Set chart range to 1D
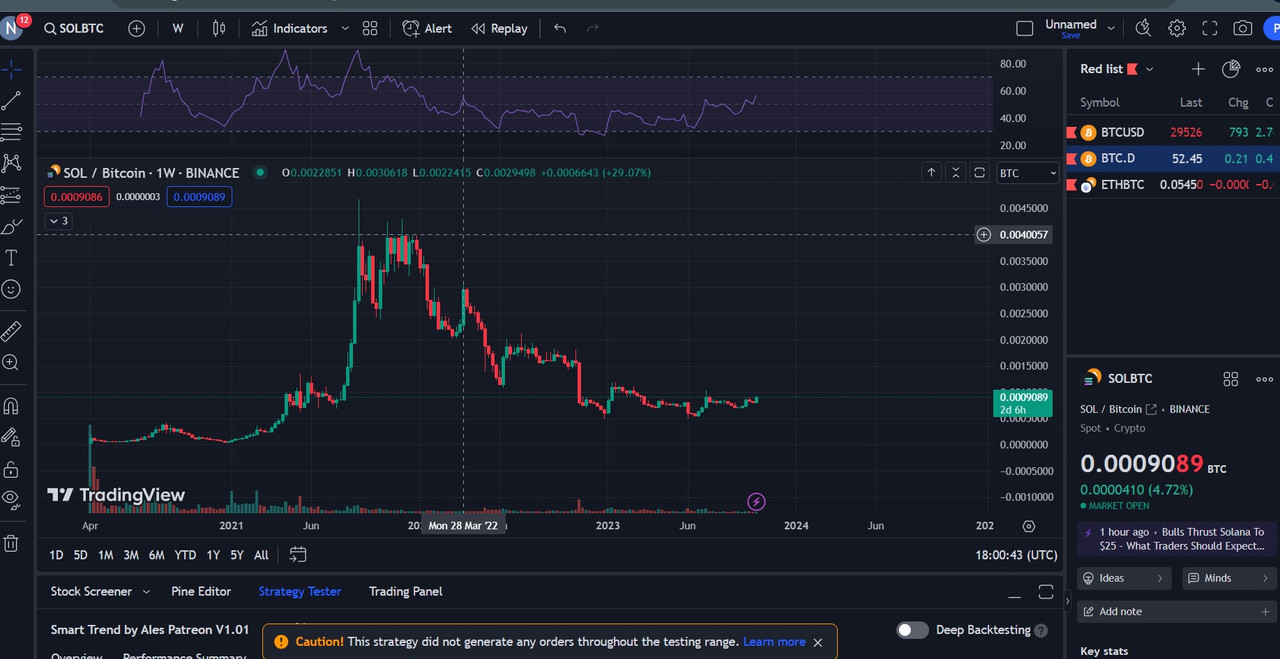The image size is (1280, 659). pyautogui.click(x=56, y=555)
